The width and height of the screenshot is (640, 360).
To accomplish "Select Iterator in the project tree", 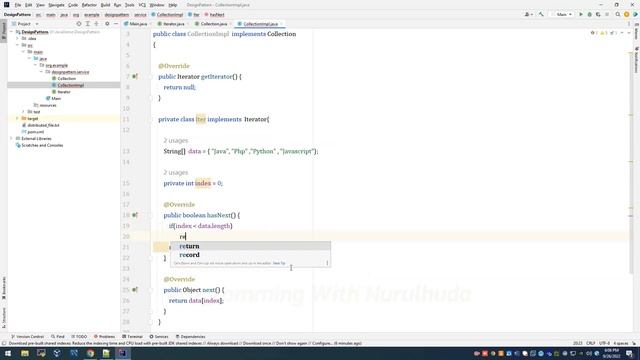I will pyautogui.click(x=64, y=92).
